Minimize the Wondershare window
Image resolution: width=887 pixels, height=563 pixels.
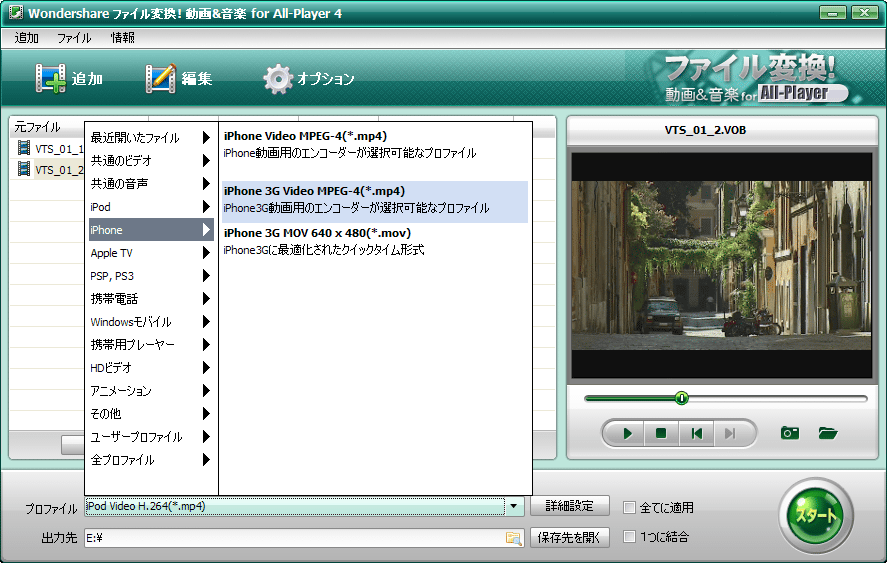(x=833, y=12)
